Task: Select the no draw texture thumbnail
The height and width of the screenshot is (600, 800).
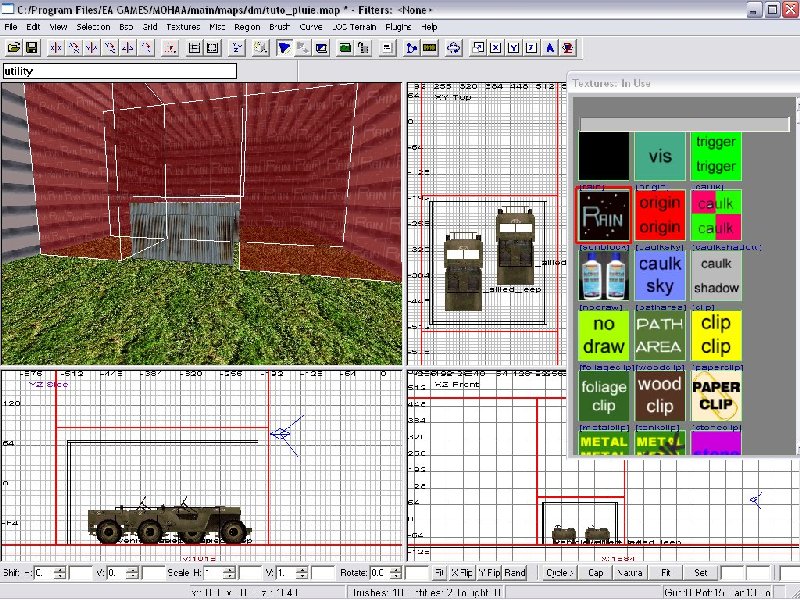Action: coord(604,336)
